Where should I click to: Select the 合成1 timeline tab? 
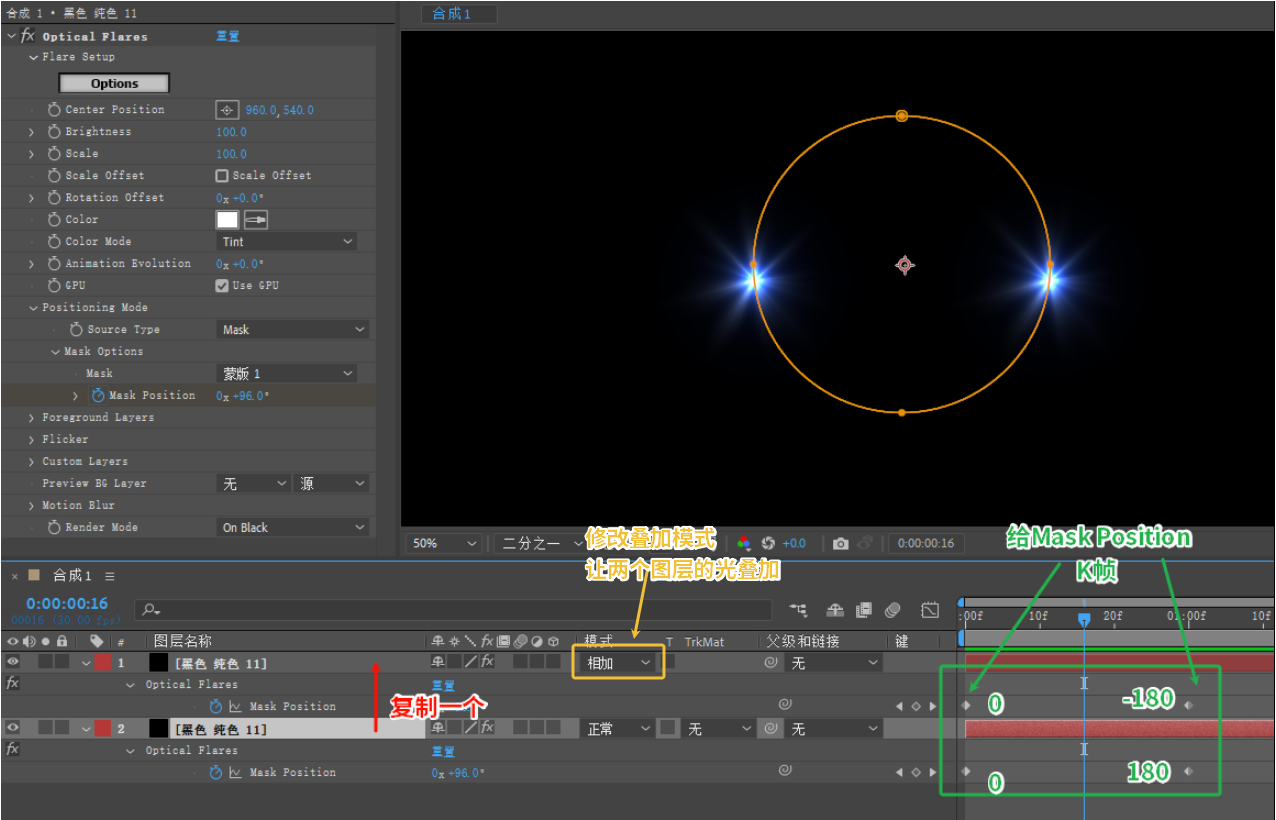[72, 576]
